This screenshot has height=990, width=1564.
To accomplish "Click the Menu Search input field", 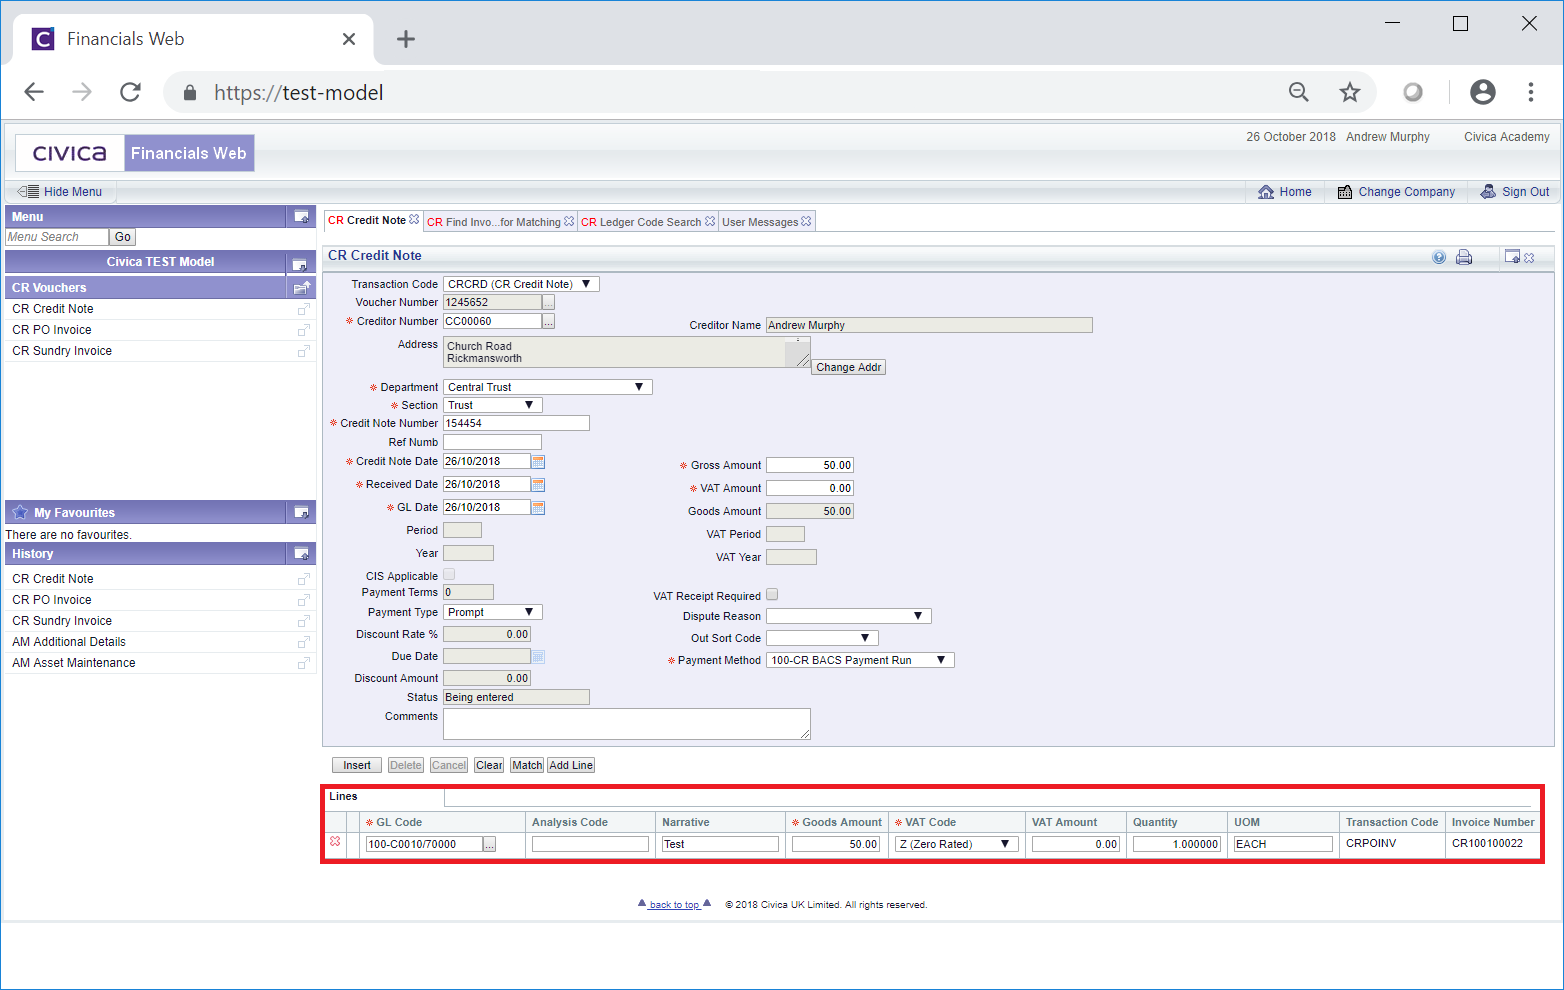I will [x=57, y=237].
